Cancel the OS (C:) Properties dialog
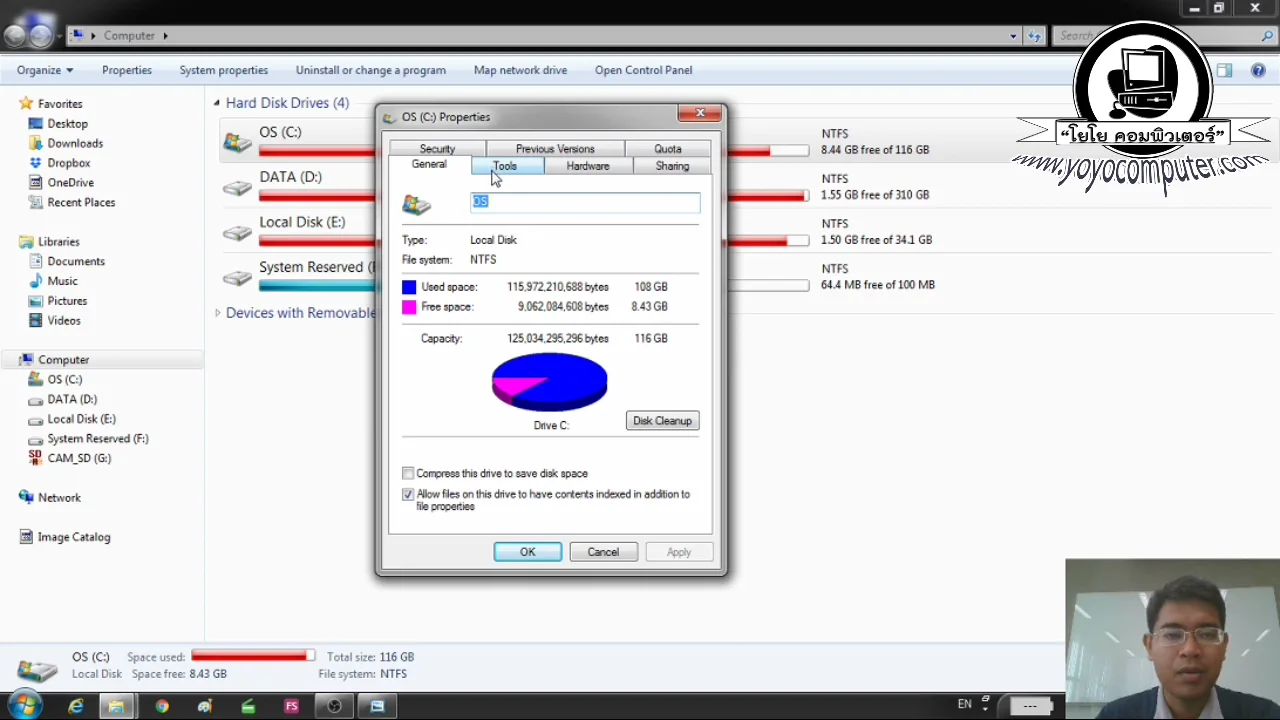 pos(603,551)
